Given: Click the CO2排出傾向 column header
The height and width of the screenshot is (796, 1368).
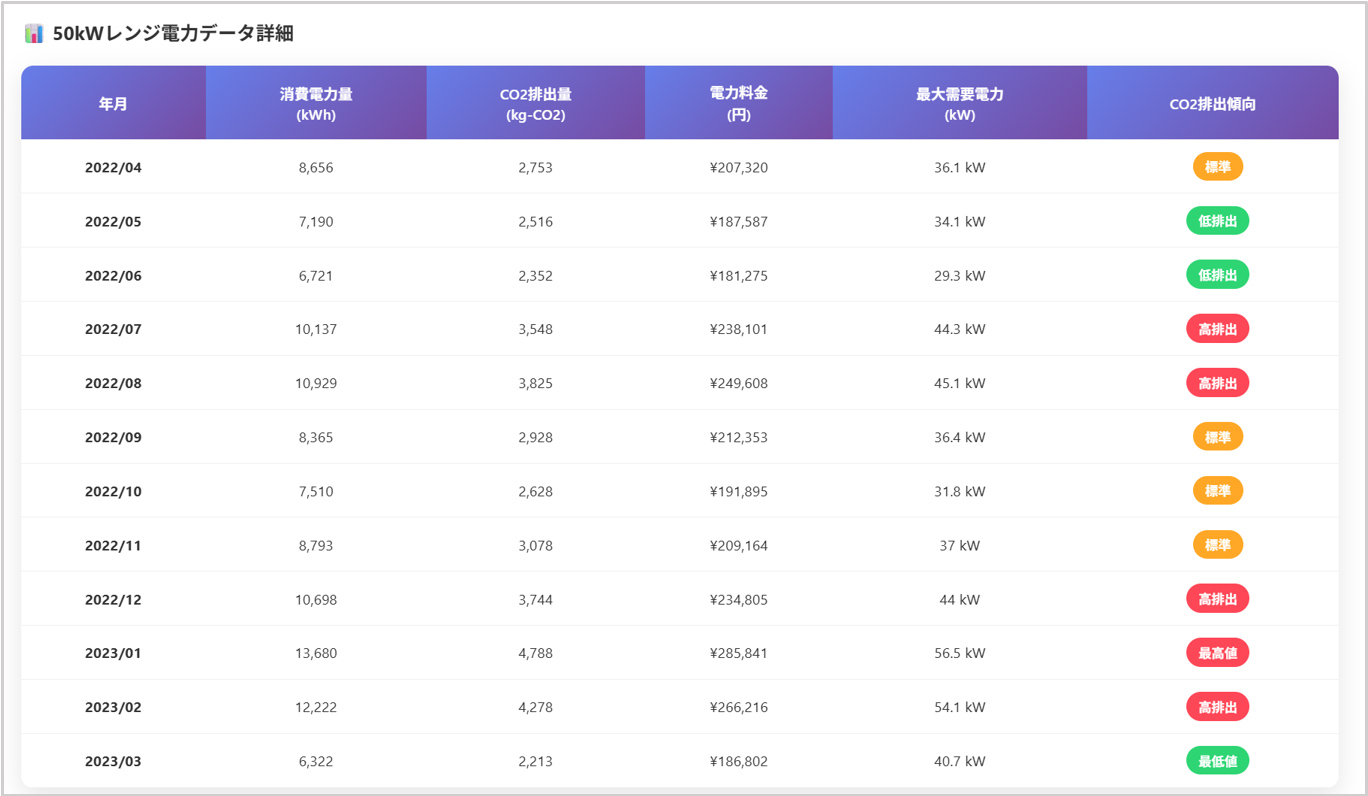Looking at the screenshot, I should (1212, 104).
